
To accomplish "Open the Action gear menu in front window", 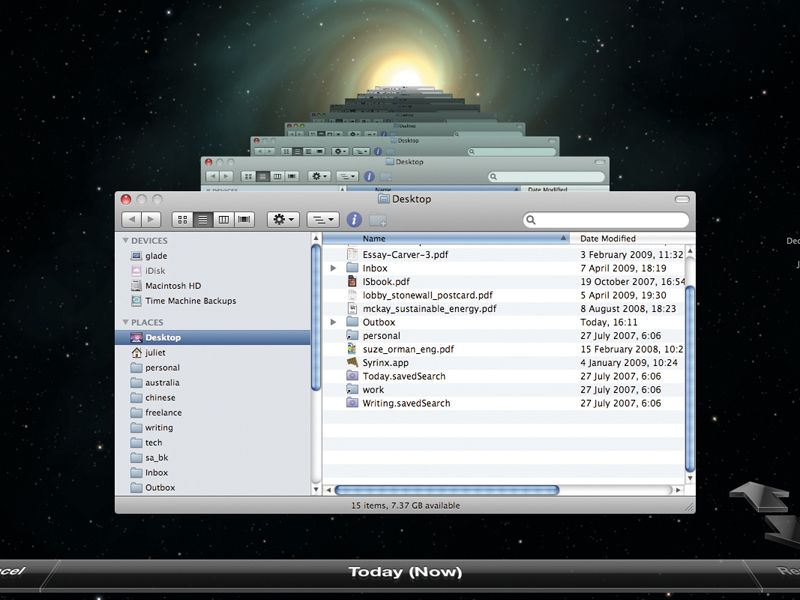I will (x=283, y=219).
